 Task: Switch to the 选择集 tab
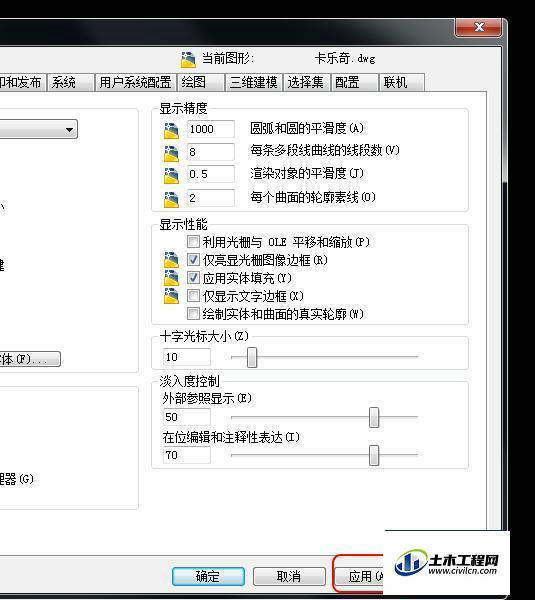coord(306,82)
